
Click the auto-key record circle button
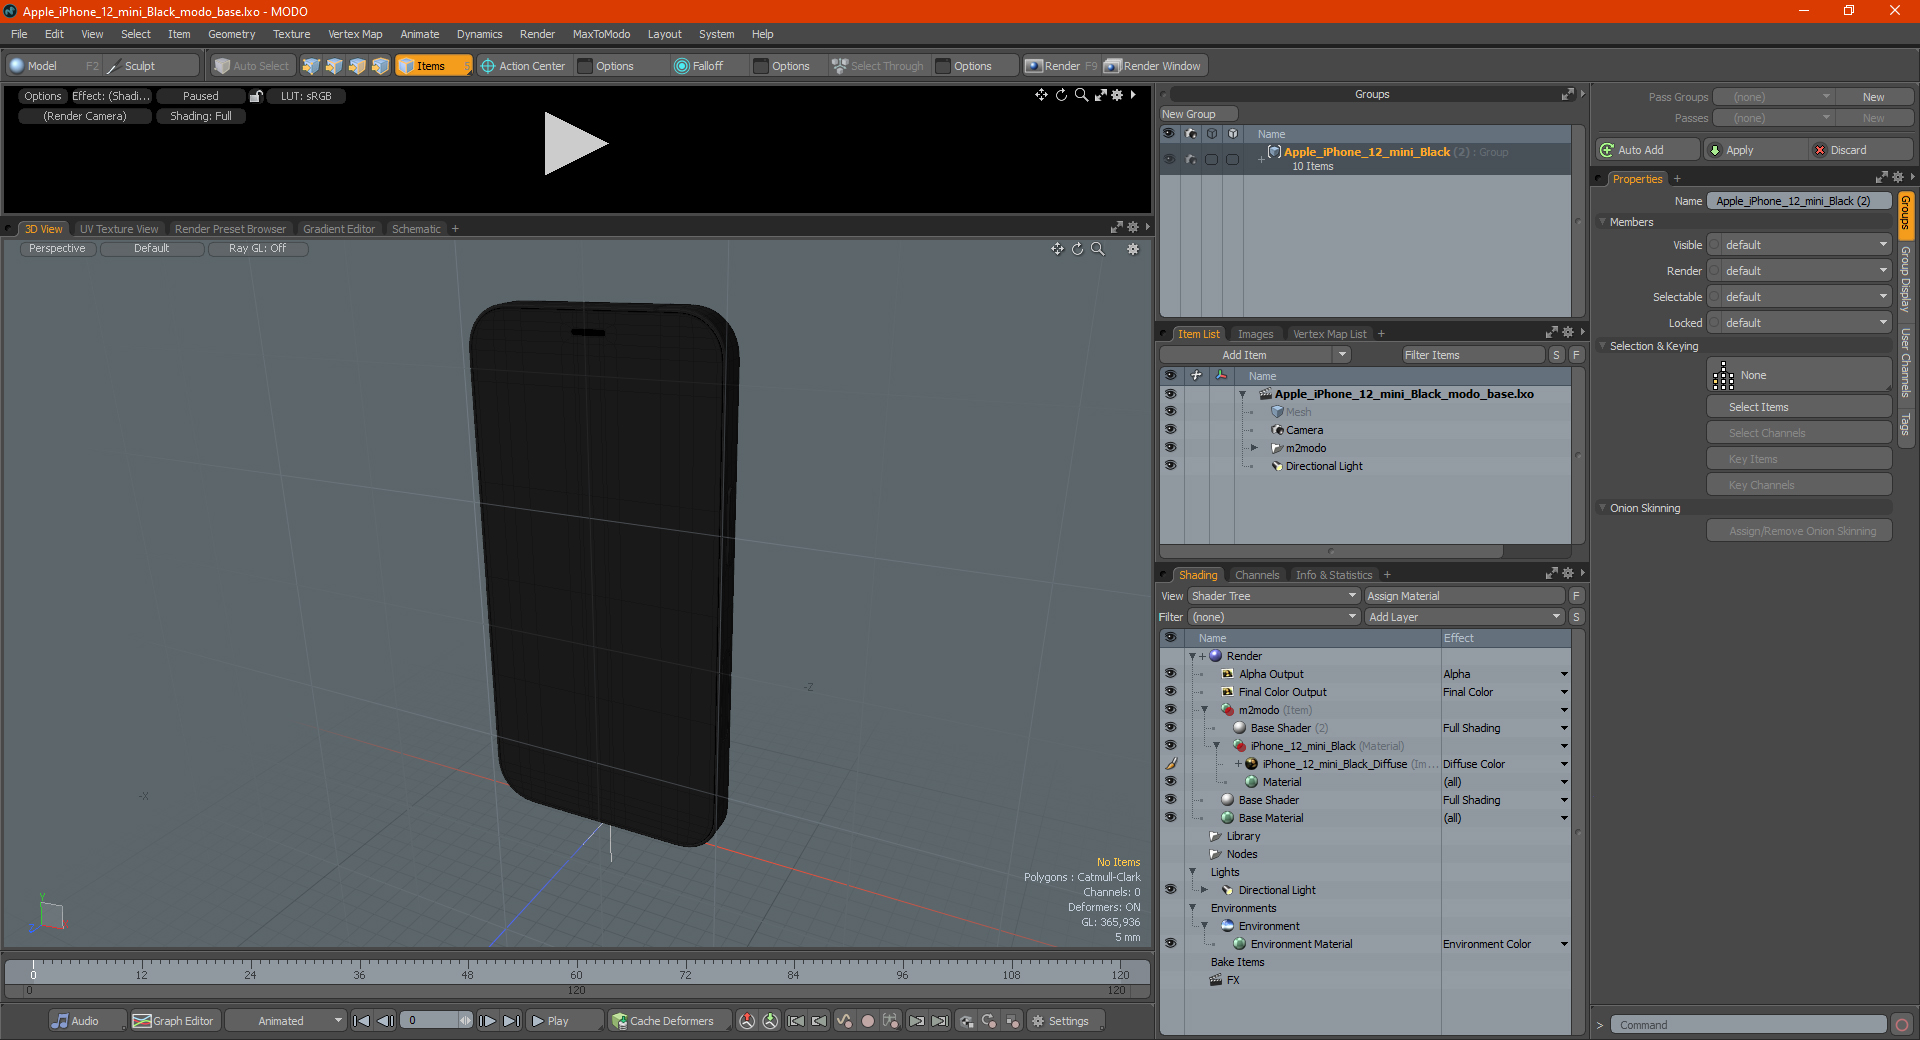coord(868,1021)
